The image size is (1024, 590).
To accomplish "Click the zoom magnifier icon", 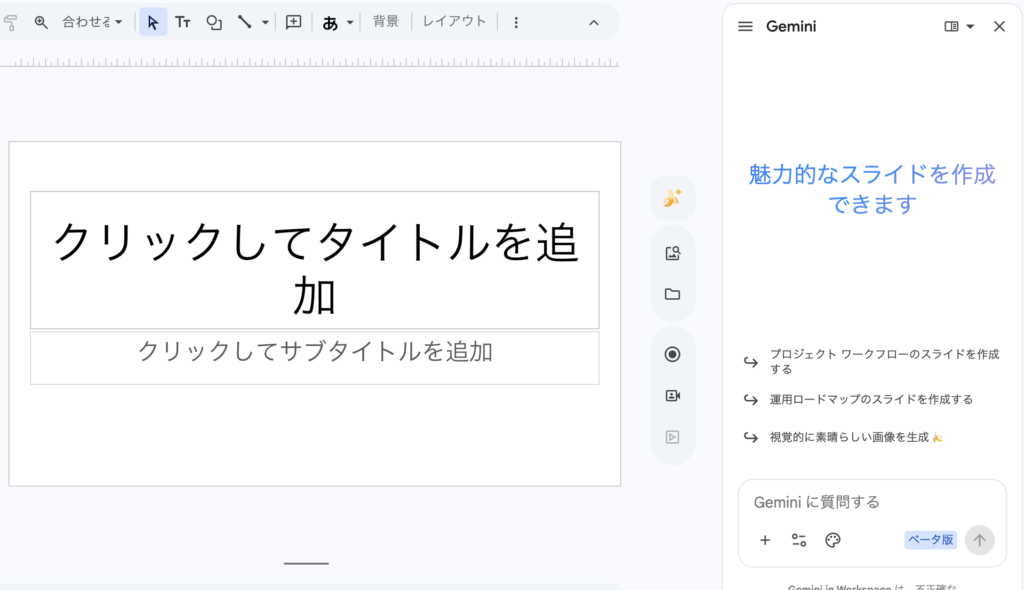I will coord(41,22).
